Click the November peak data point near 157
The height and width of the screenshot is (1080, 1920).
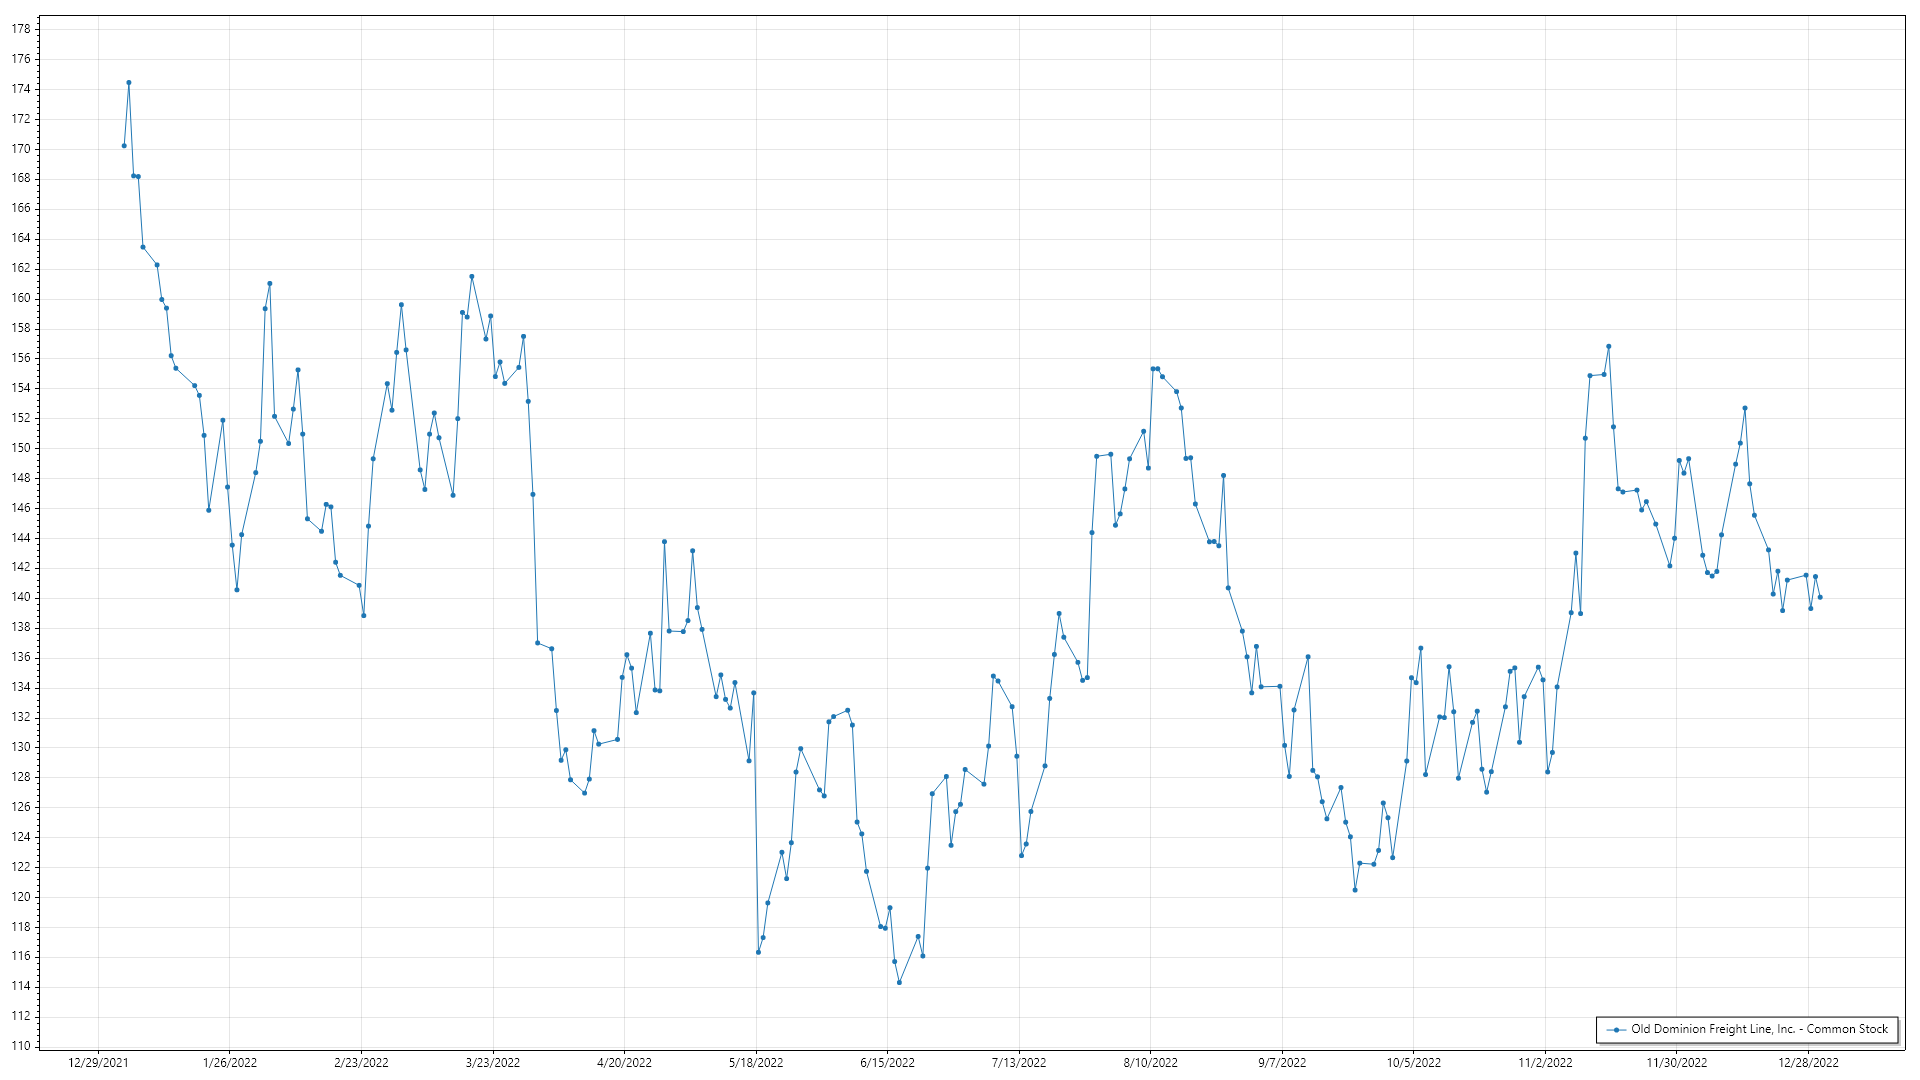point(1608,347)
